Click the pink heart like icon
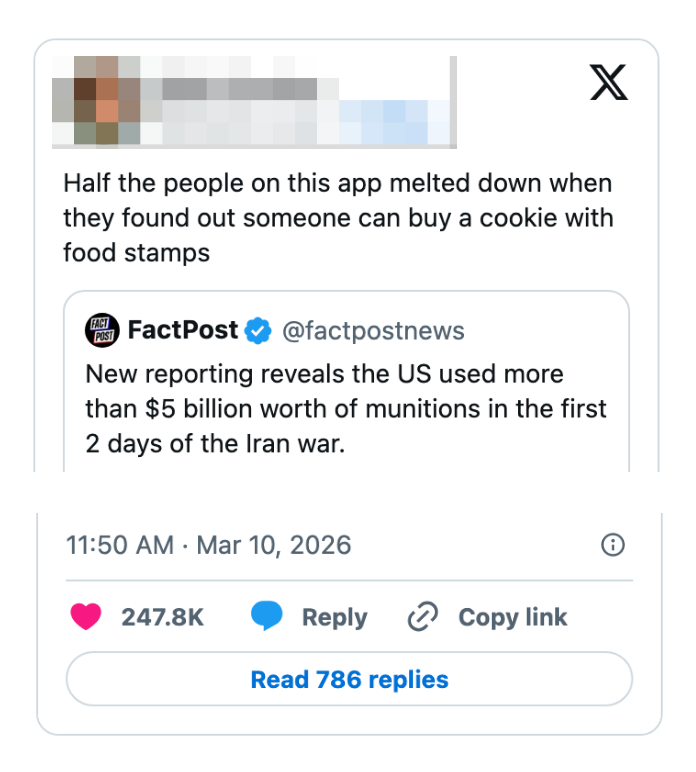Image resolution: width=696 pixels, height=772 pixels. coord(87,617)
